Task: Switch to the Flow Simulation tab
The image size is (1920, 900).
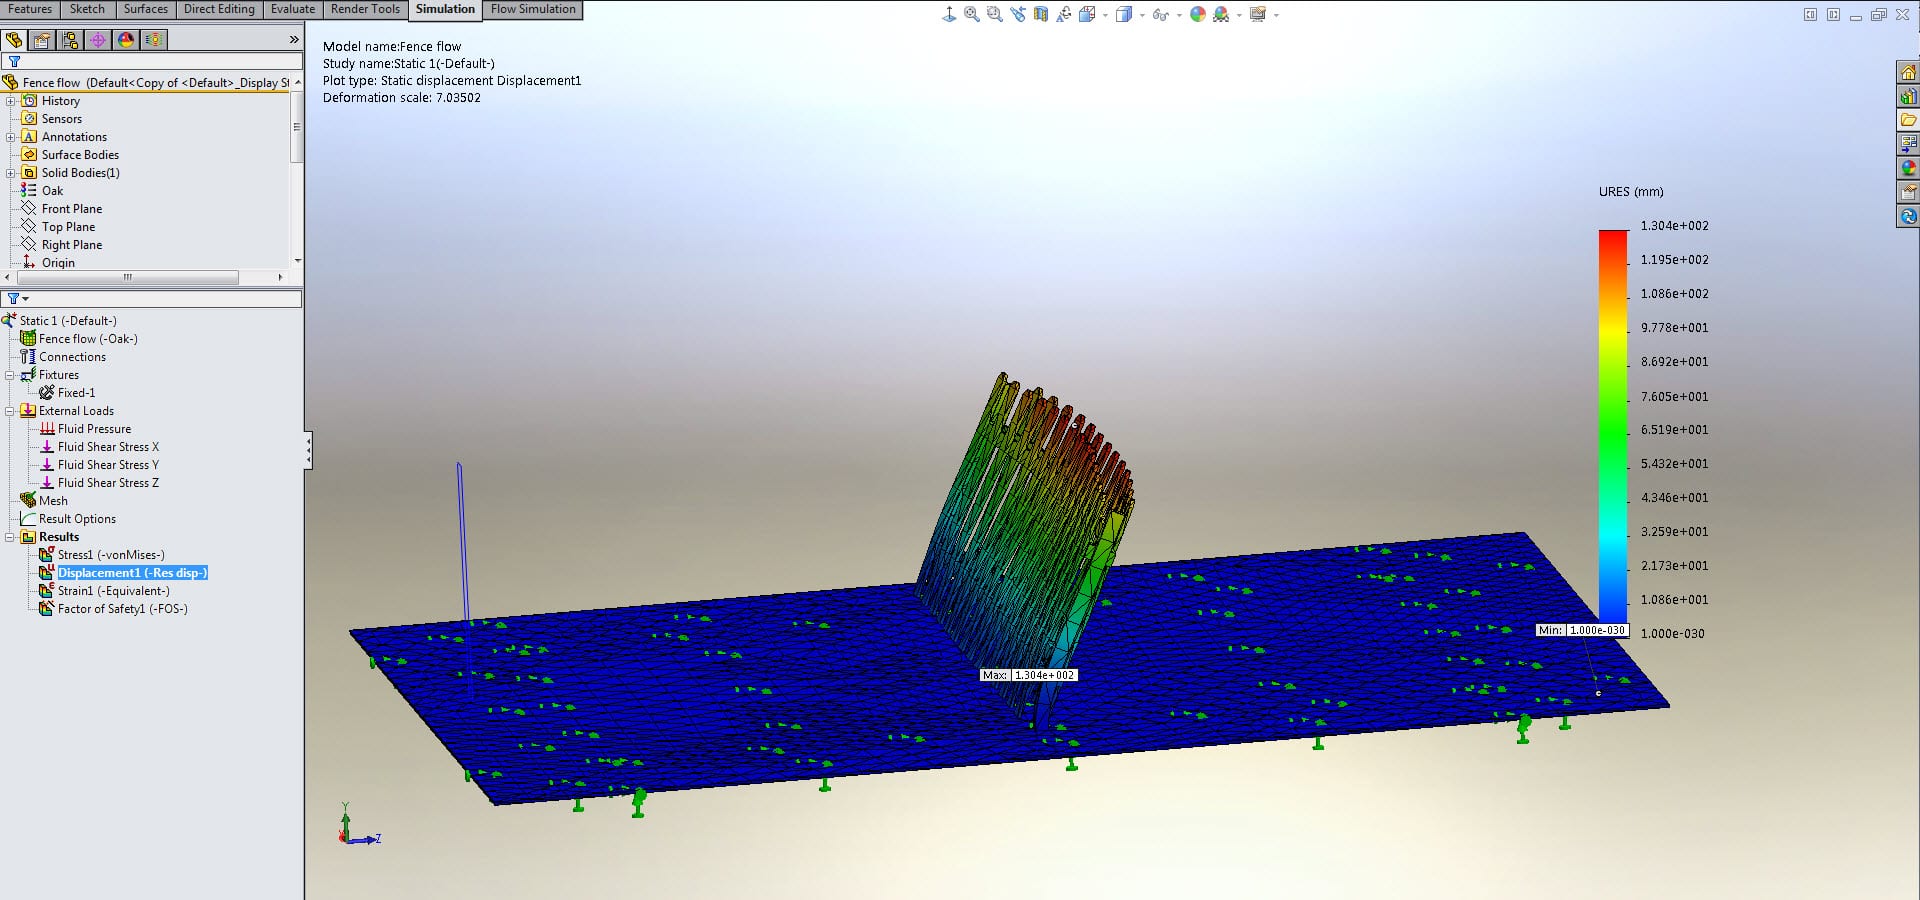Action: [533, 9]
